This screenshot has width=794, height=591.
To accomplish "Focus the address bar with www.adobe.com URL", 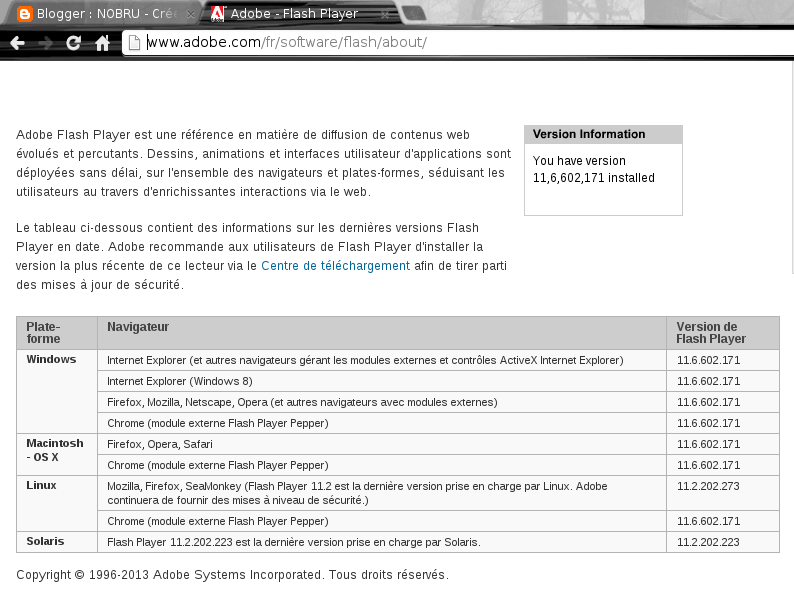I will click(x=456, y=43).
